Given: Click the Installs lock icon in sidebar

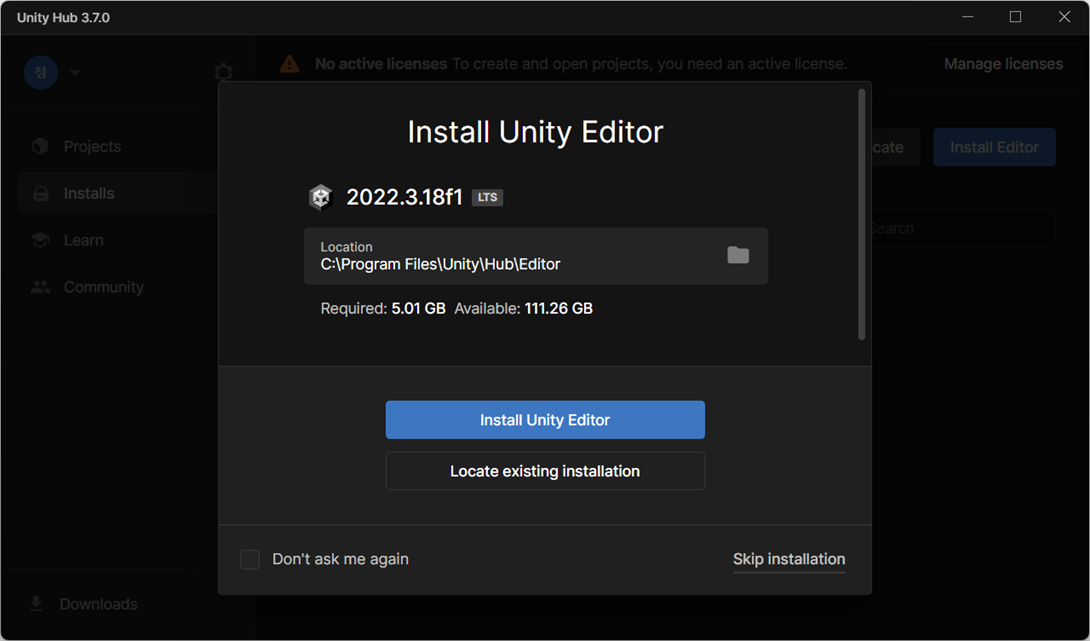Looking at the screenshot, I should pos(41,193).
